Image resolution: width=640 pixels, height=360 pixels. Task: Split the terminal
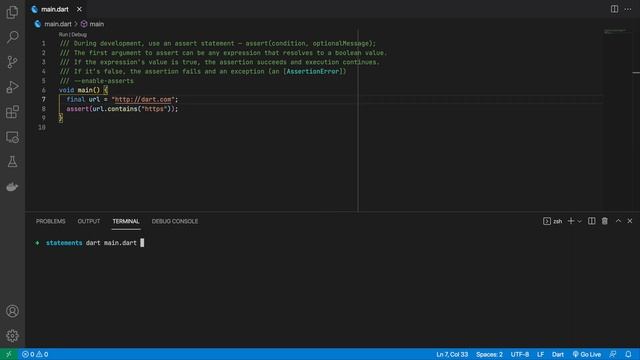[591, 221]
